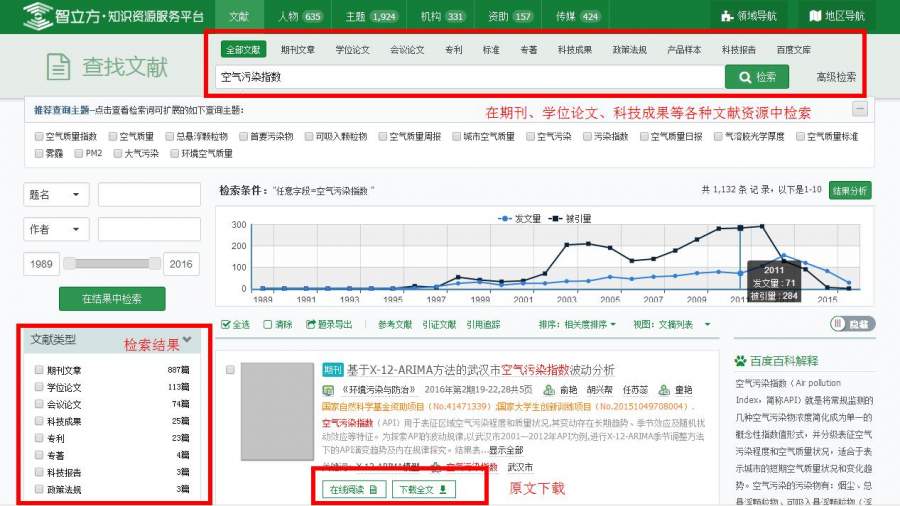Click author name 胡兴帮
Screen dimensions: 900x506
(599, 390)
